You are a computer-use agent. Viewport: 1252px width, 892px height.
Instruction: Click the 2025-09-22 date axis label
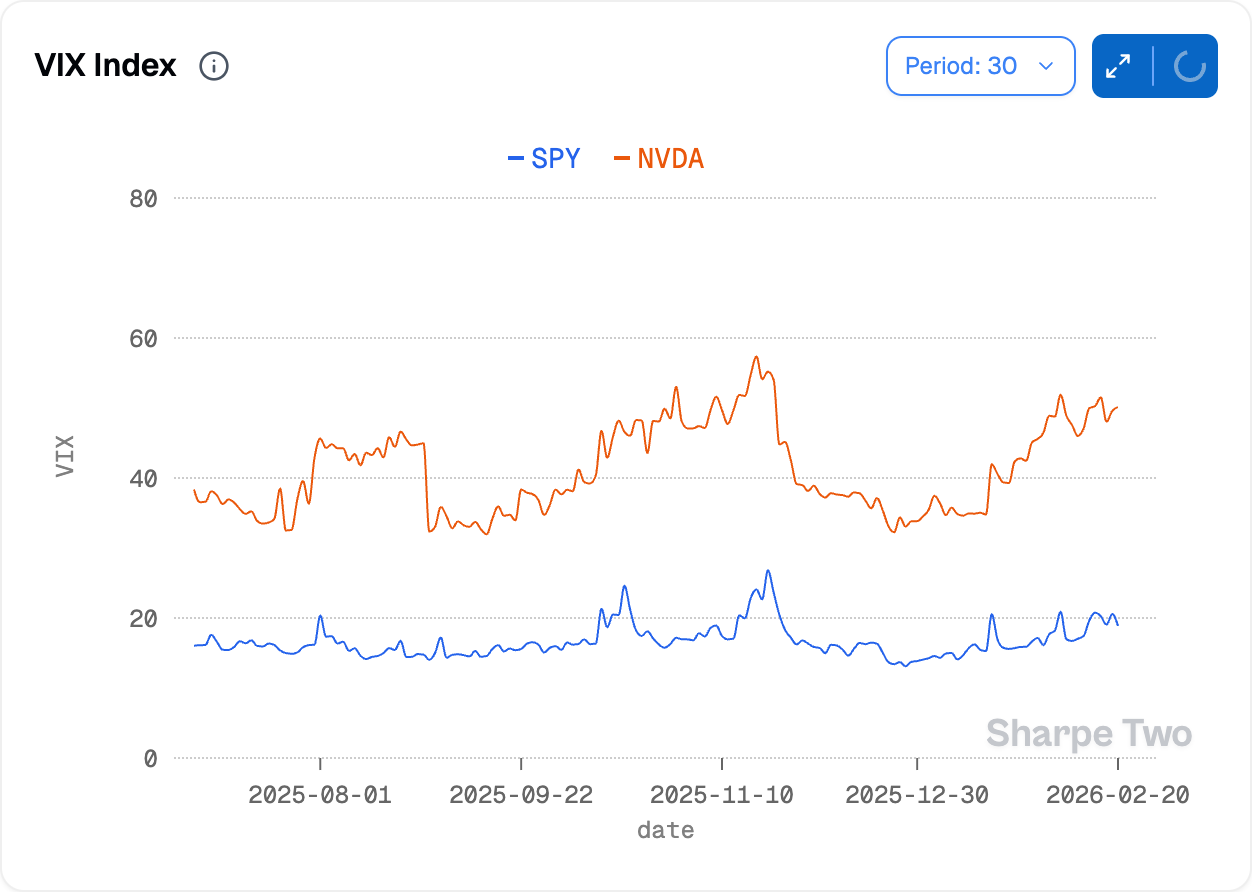[x=521, y=795]
